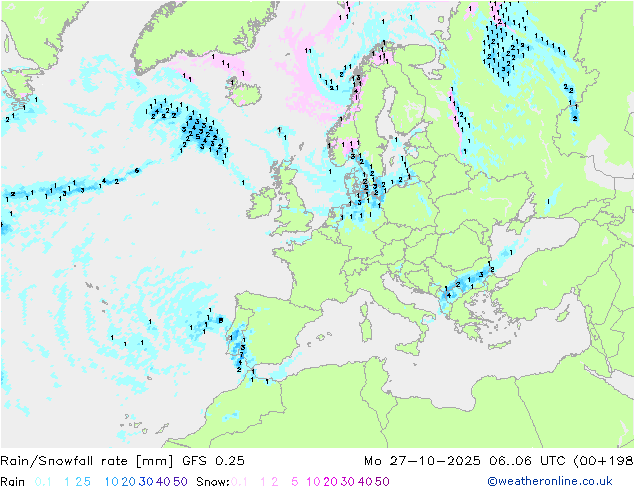This screenshot has height=490, width=634.
Task: Select the snow legend 10 color value
Action: (x=313, y=482)
